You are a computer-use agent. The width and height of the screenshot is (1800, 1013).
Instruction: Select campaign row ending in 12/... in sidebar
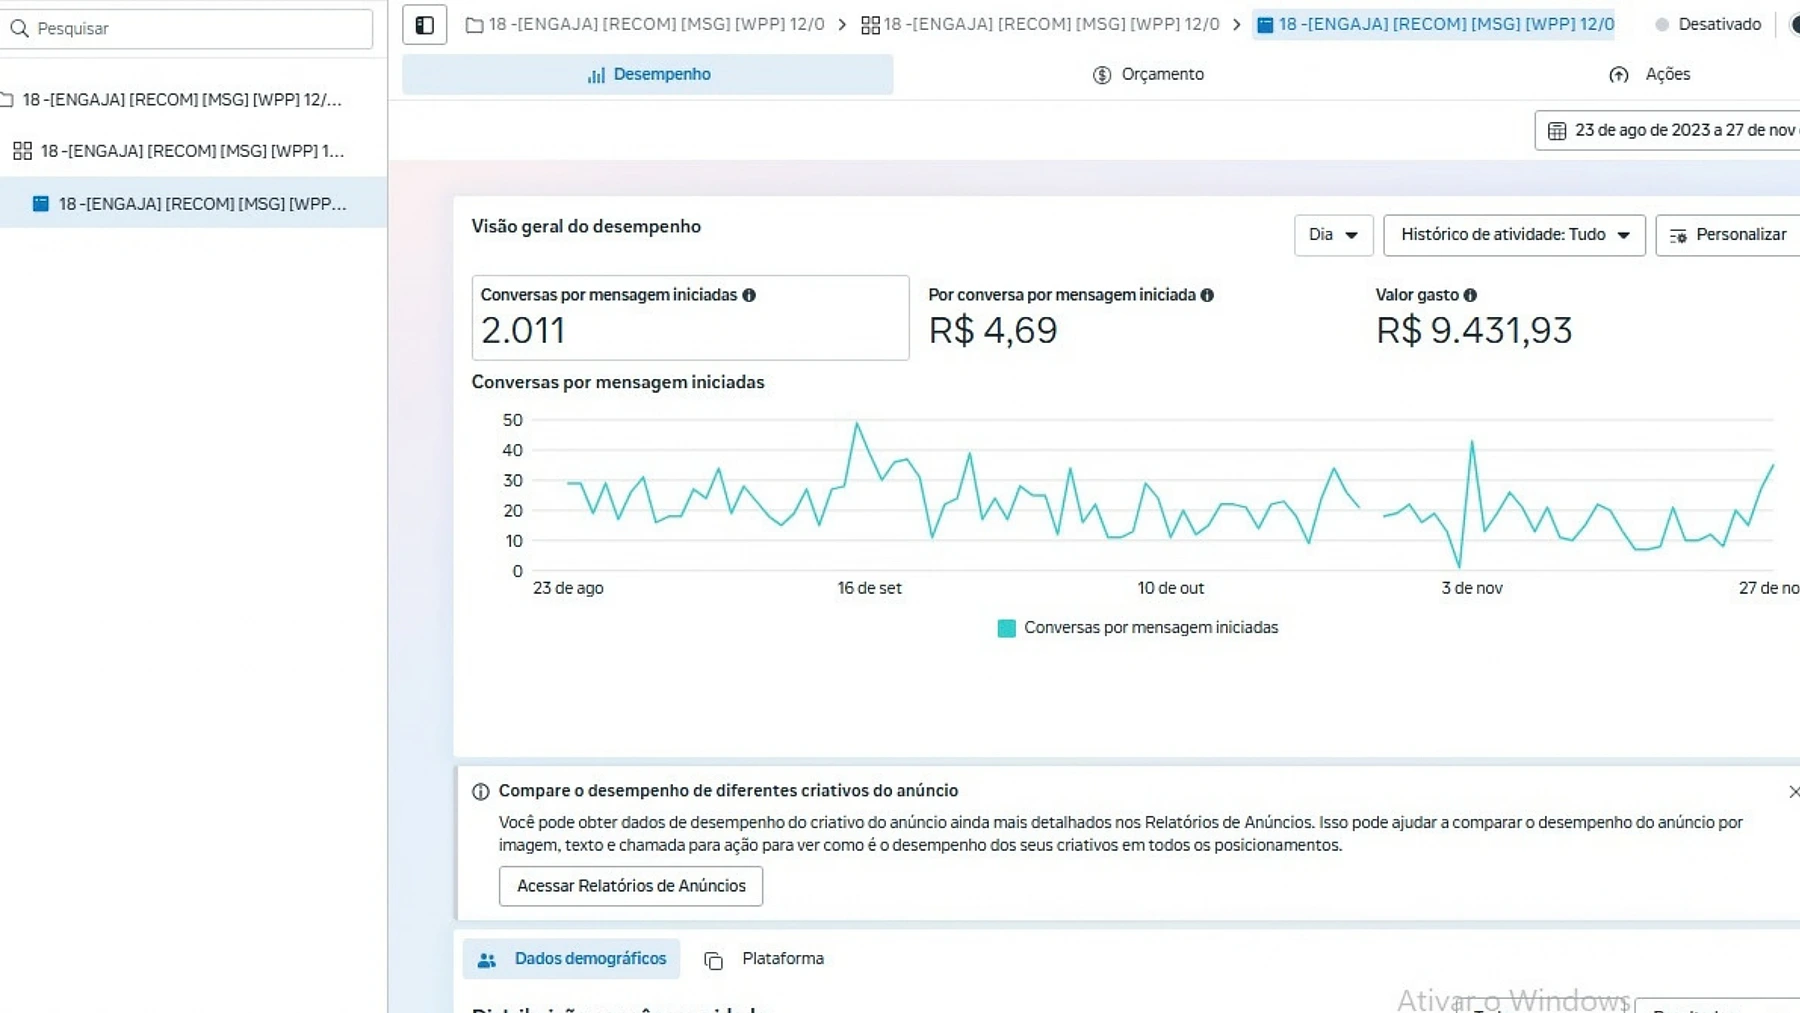point(193,100)
